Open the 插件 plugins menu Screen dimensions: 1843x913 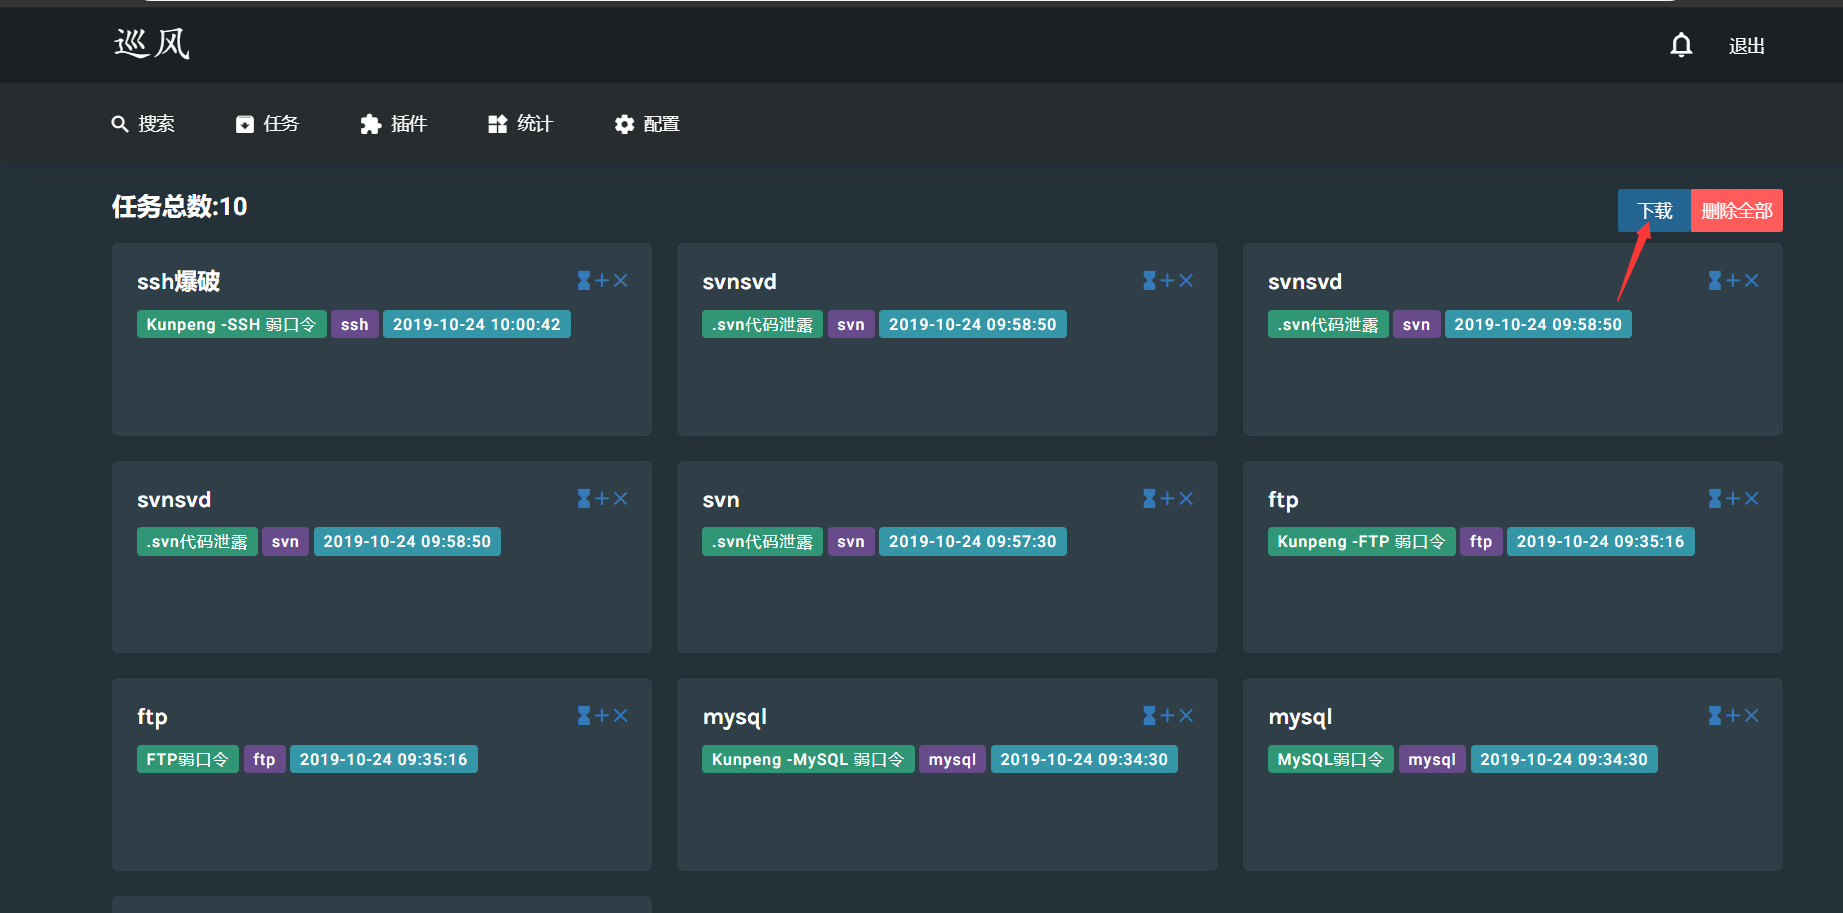394,124
